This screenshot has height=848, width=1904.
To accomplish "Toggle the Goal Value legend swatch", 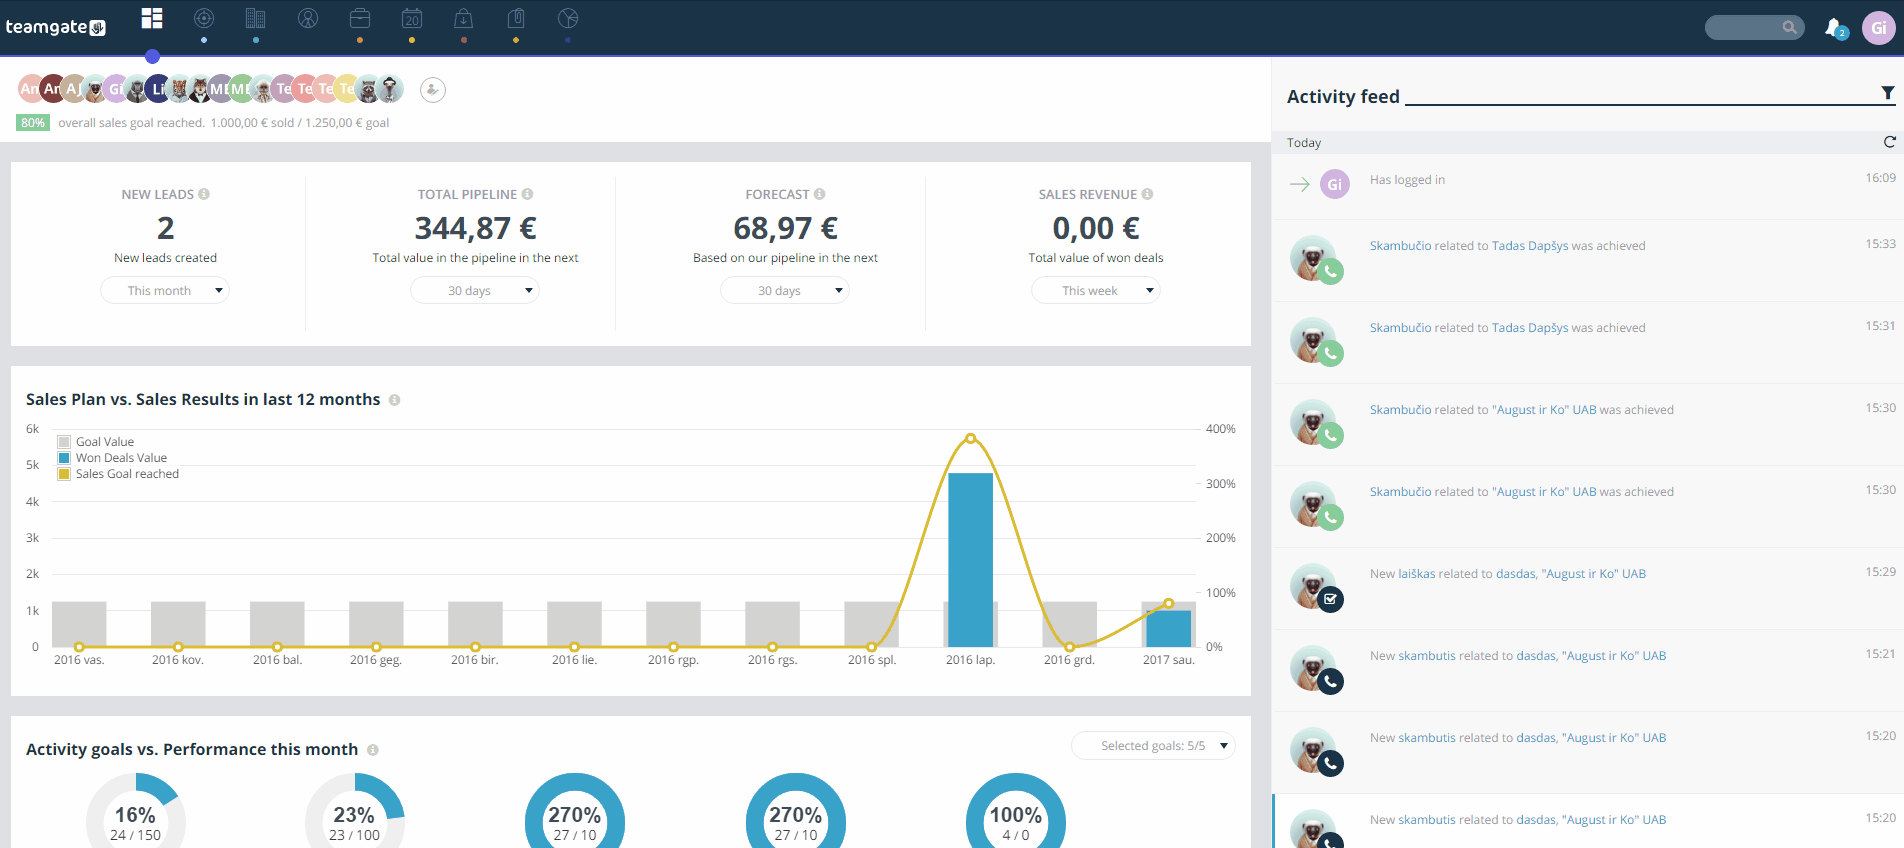I will coord(64,442).
